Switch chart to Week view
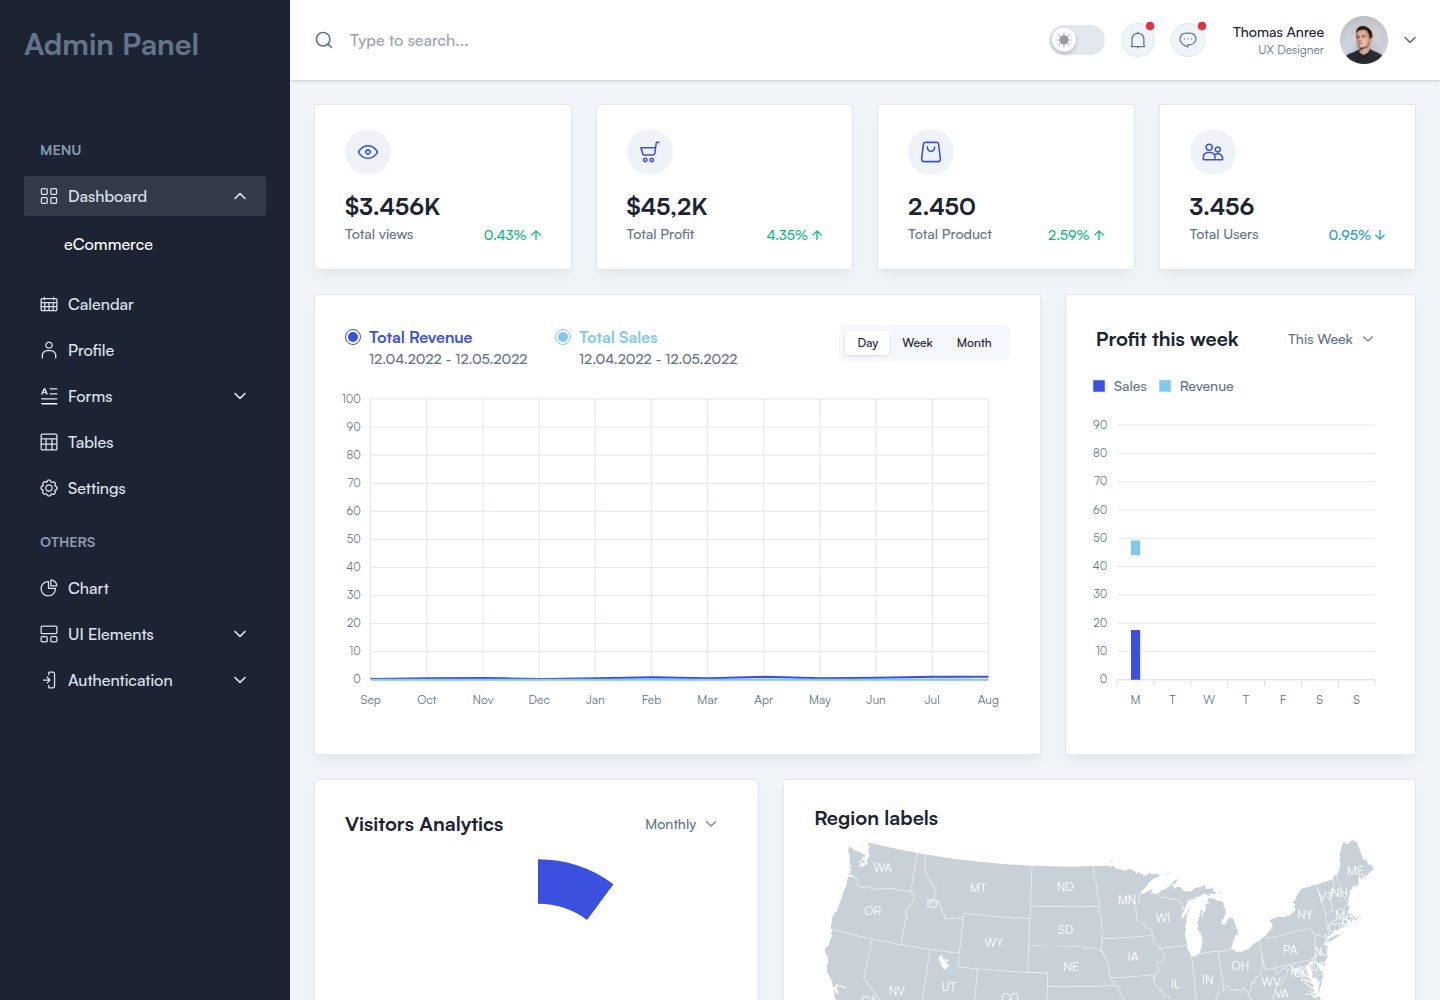This screenshot has height=1000, width=1440. pos(917,343)
